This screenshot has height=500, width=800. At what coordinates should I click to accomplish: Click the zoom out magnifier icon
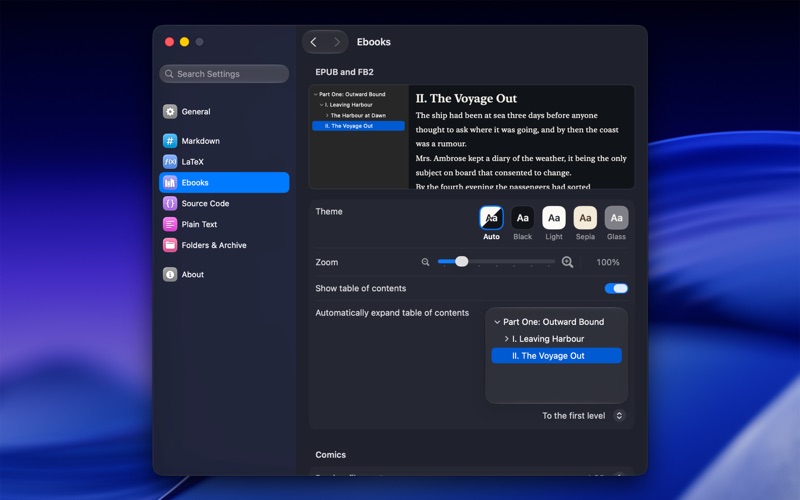coord(425,262)
